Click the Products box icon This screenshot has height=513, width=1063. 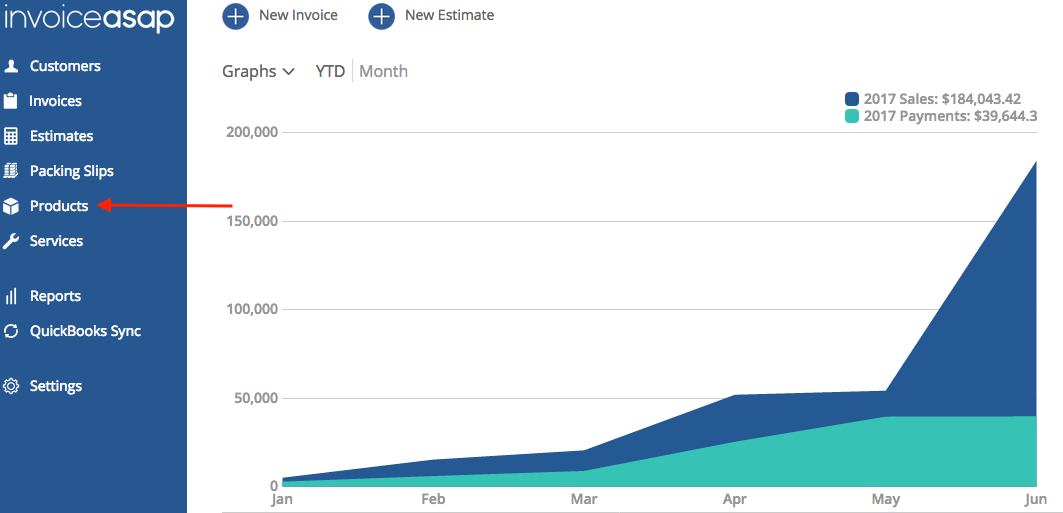(x=11, y=206)
